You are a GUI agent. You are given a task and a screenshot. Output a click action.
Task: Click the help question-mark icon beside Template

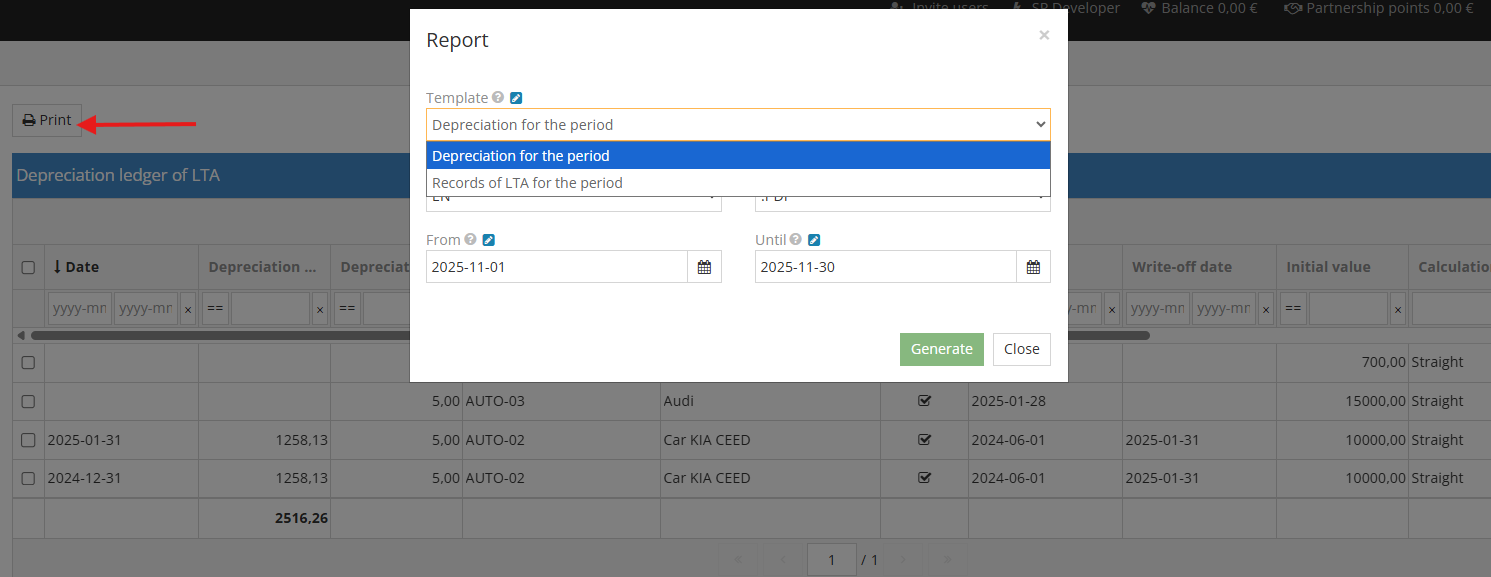click(x=497, y=97)
